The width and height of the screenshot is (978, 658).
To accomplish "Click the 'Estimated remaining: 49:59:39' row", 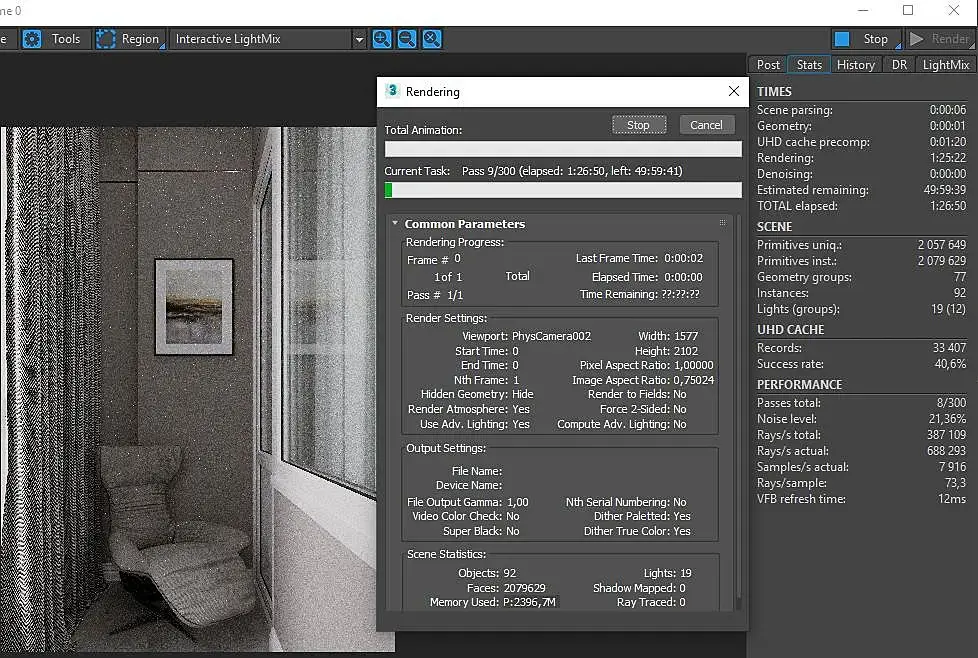I will coord(861,190).
